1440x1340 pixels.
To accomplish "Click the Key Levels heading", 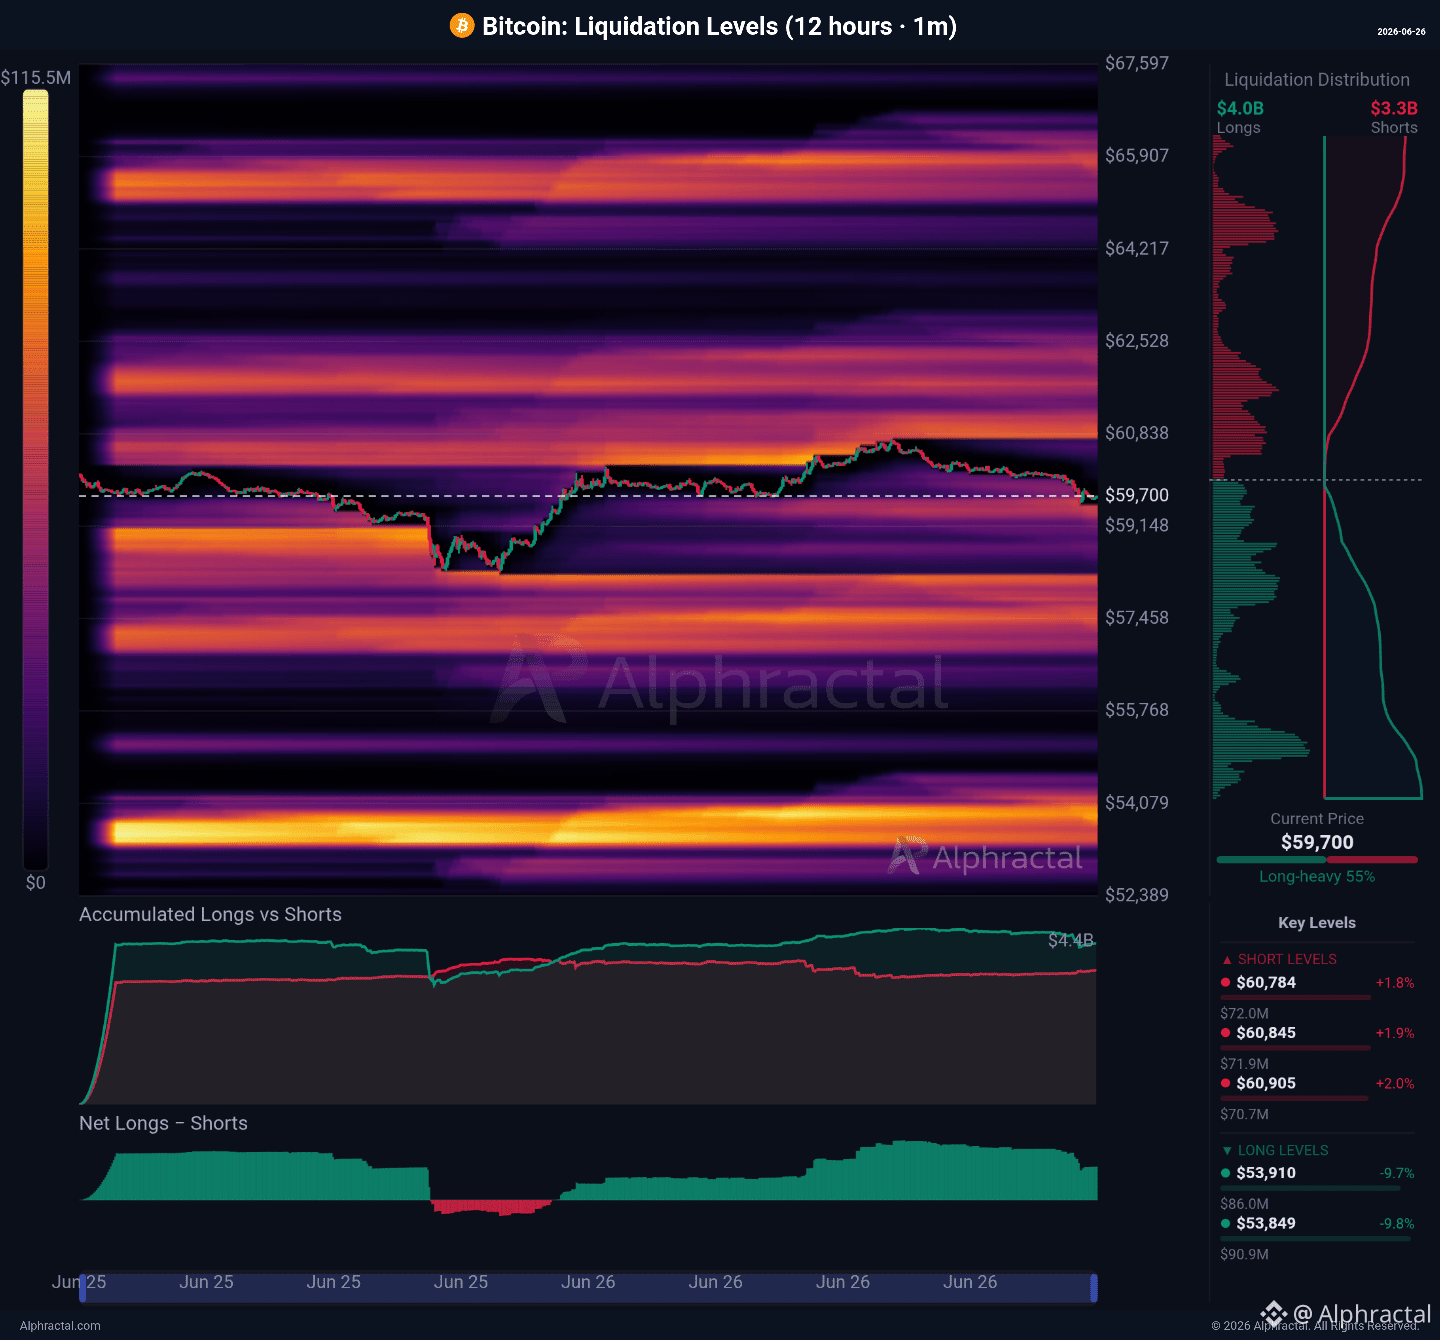I will 1317,923.
